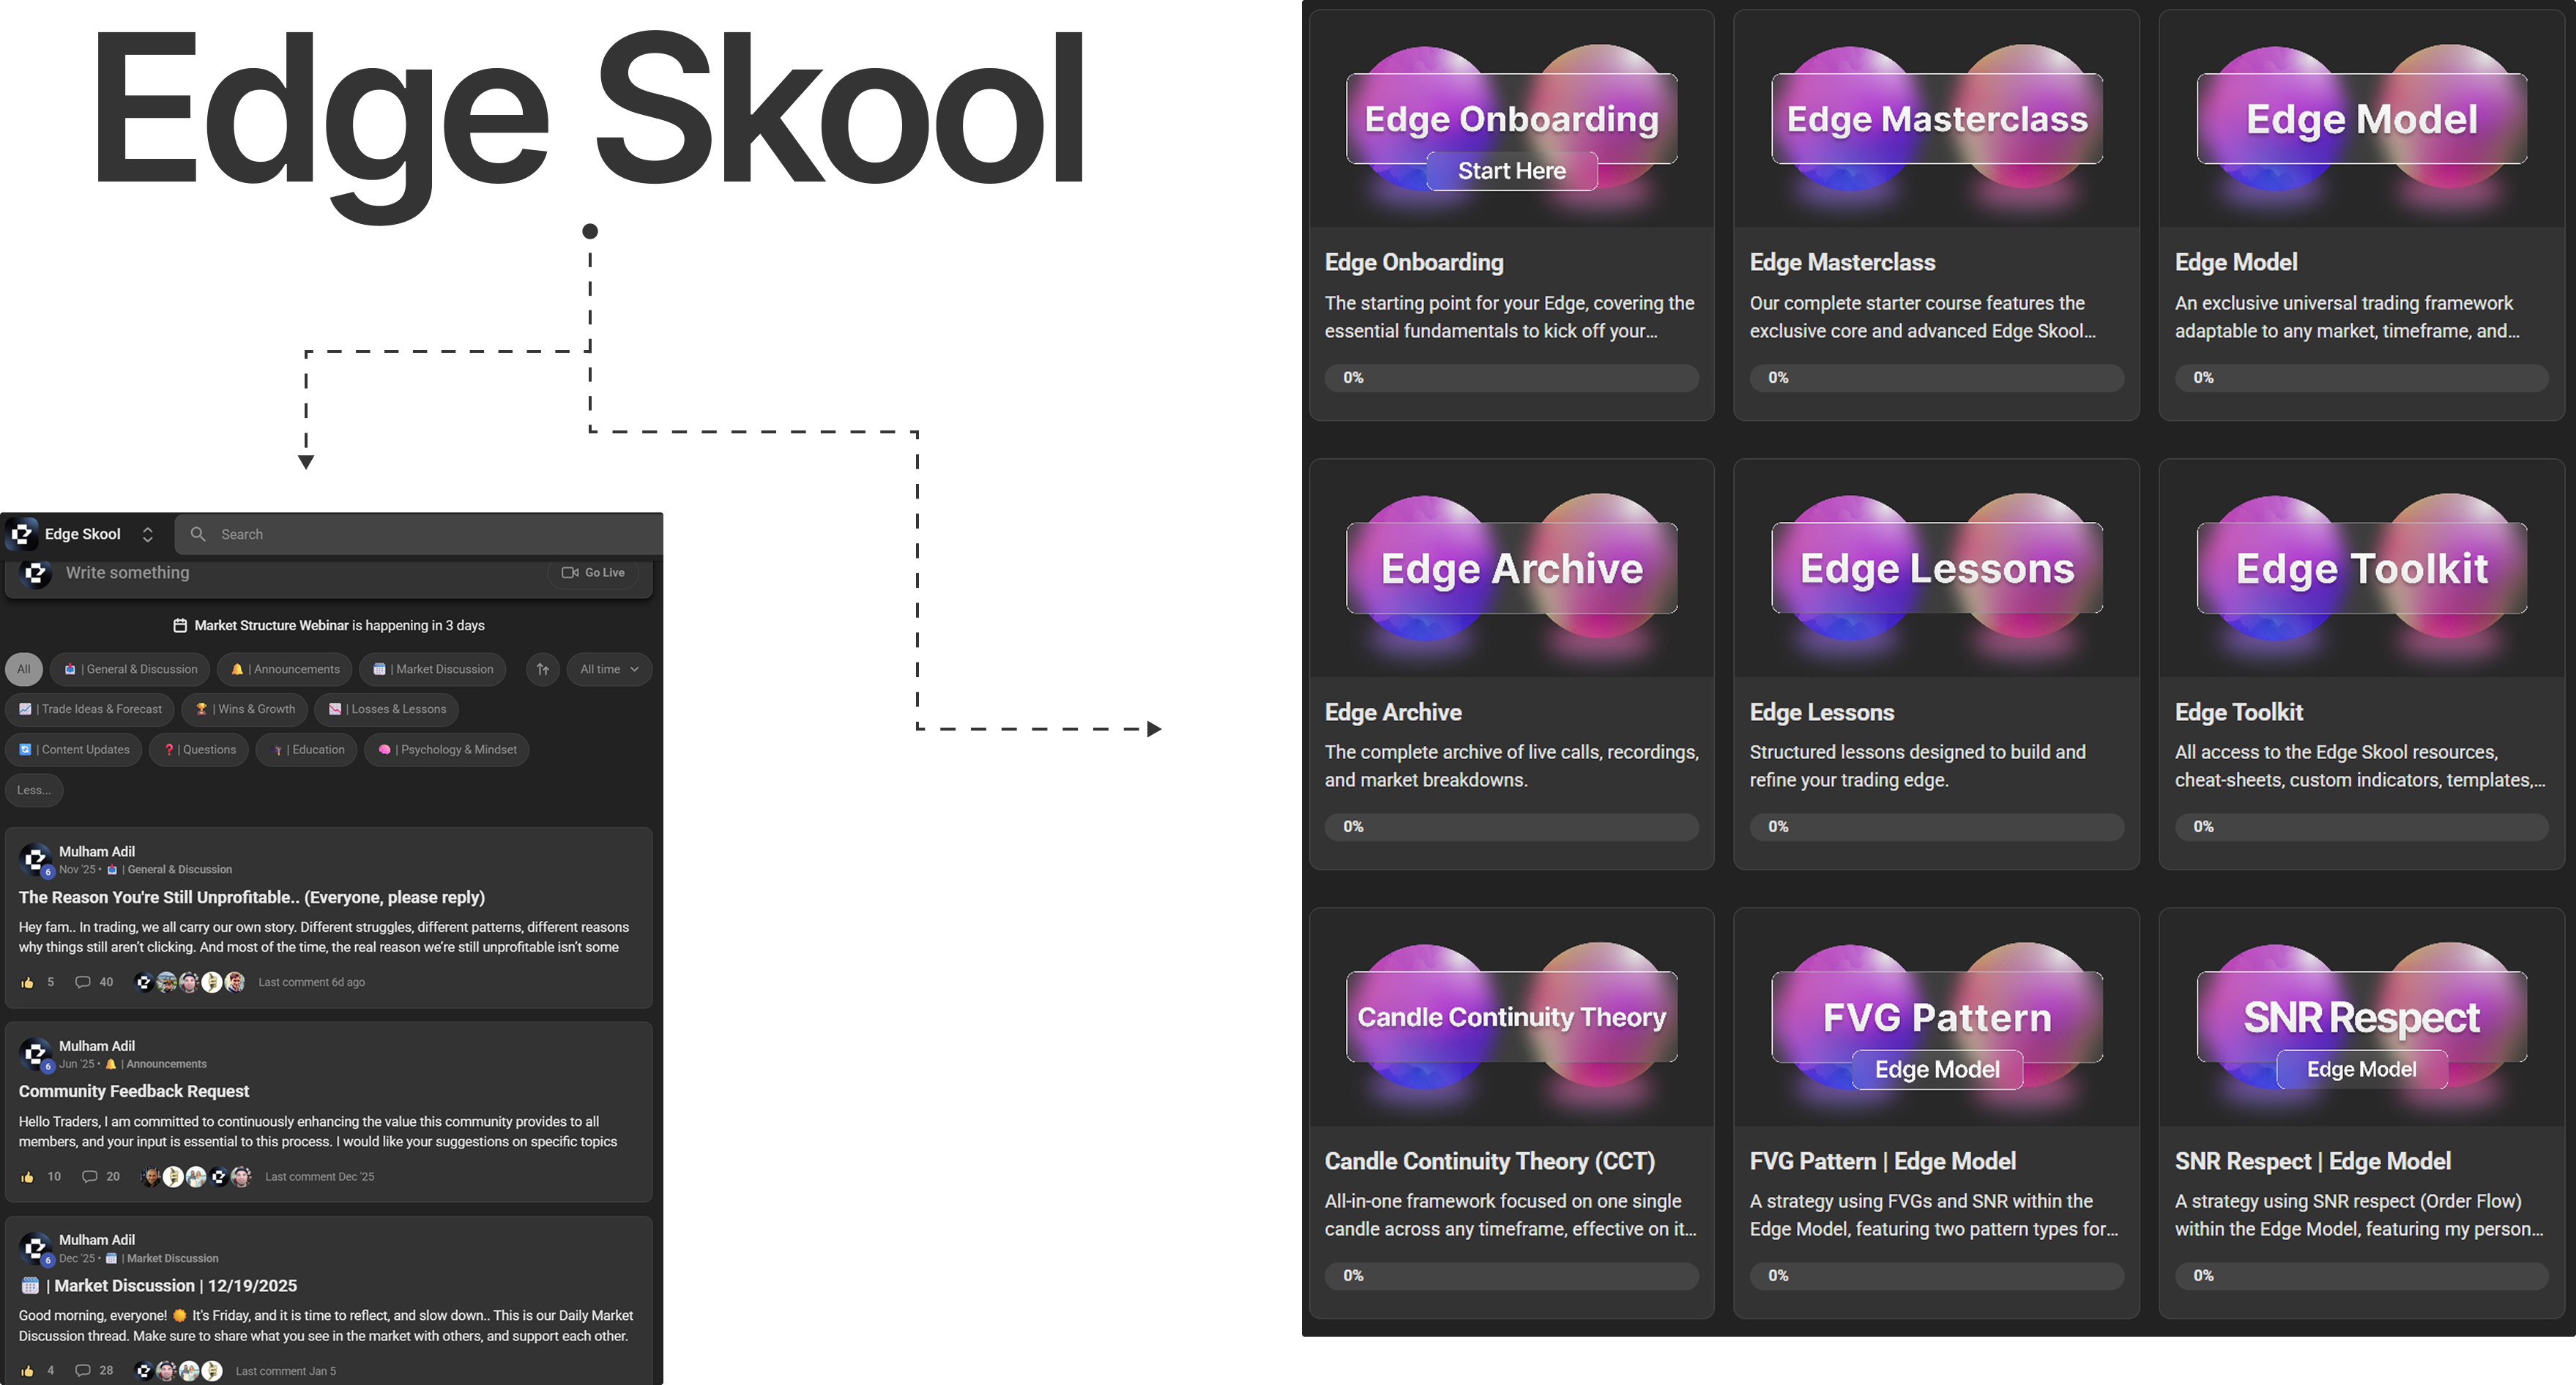The height and width of the screenshot is (1385, 2576).
Task: Click Edge Onboarding 0% progress bar
Action: tap(1511, 377)
